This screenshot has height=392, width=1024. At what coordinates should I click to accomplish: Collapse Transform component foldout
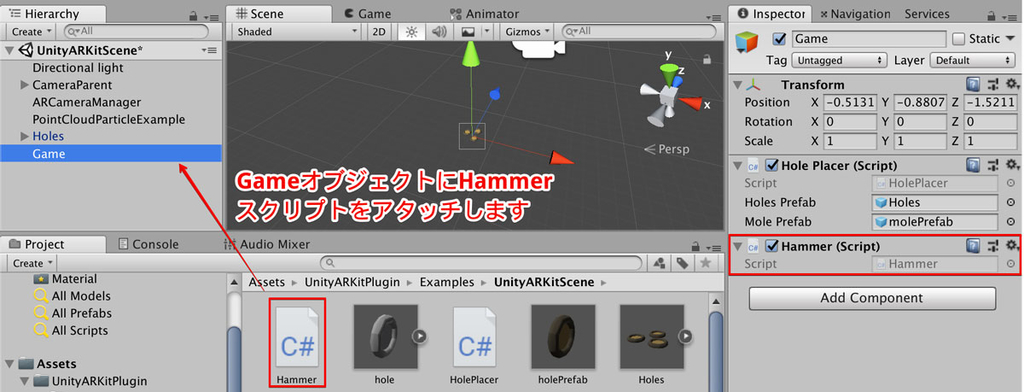click(737, 85)
